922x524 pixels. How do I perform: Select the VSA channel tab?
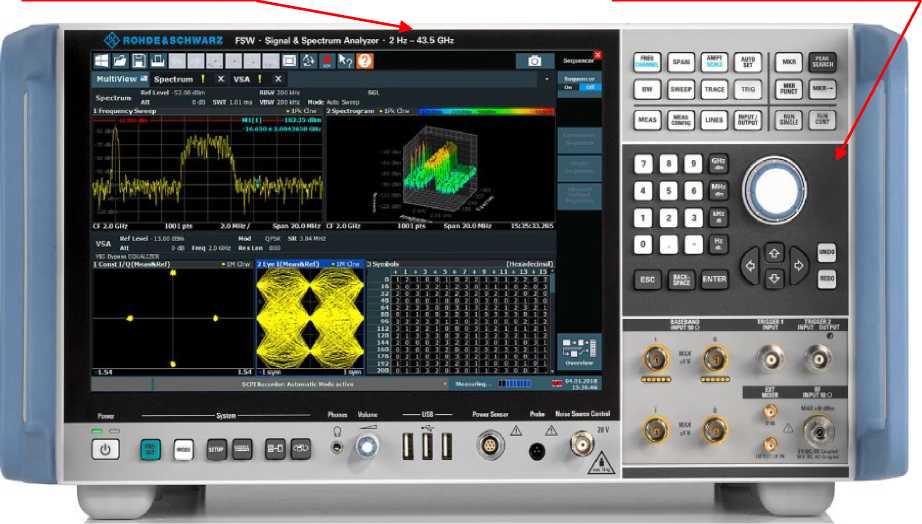point(243,78)
